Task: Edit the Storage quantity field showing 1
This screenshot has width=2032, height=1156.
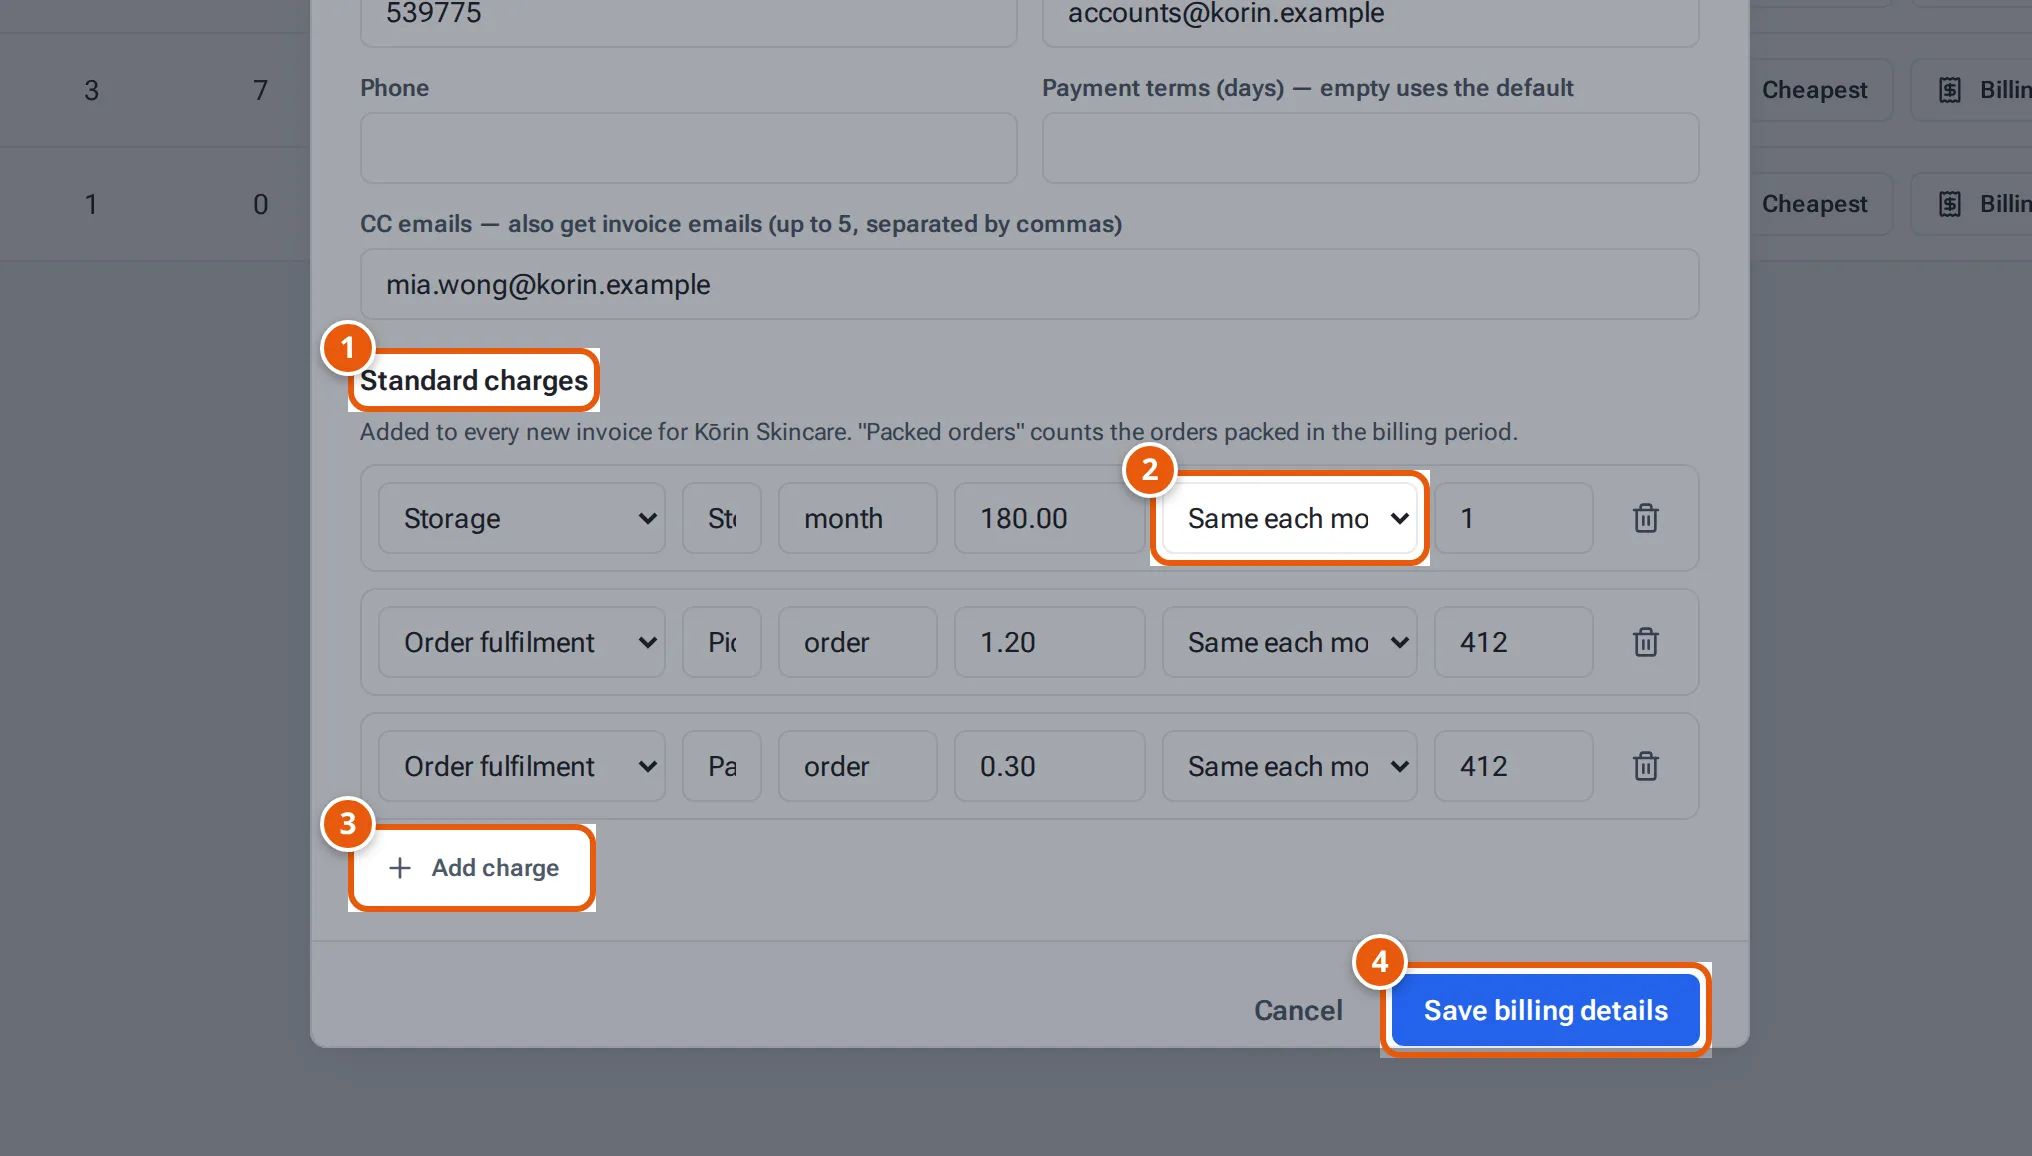Action: (x=1514, y=518)
